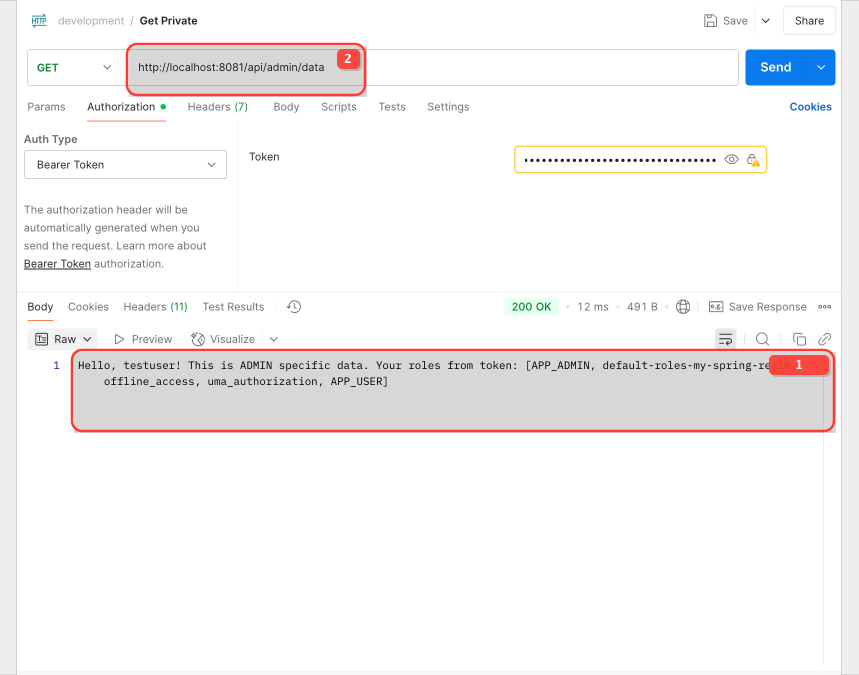Click the 200 OK status indicator

click(x=531, y=306)
